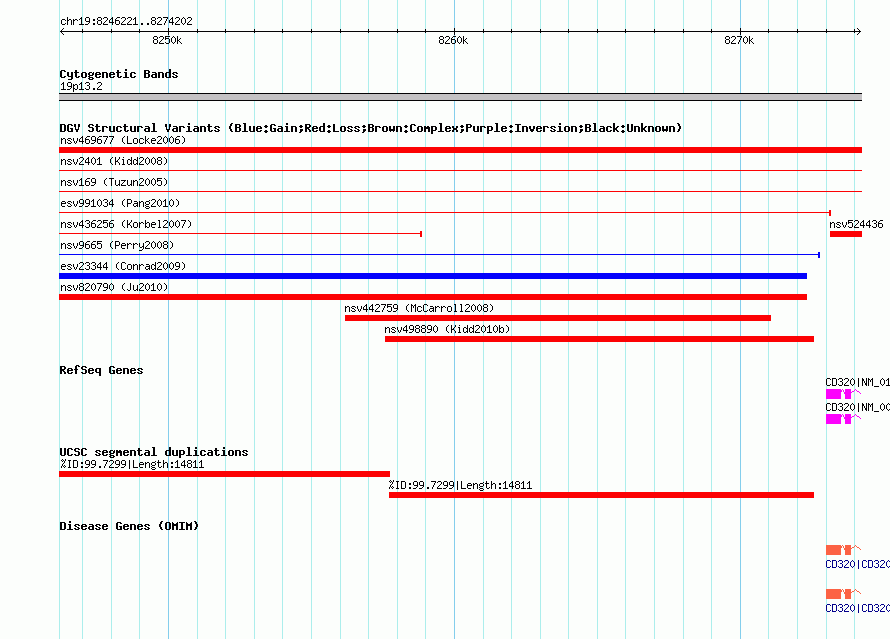Viewport: 890px width, 639px height.
Task: Click the gray 19p13.2 cytogenetic band bar
Action: pos(460,97)
